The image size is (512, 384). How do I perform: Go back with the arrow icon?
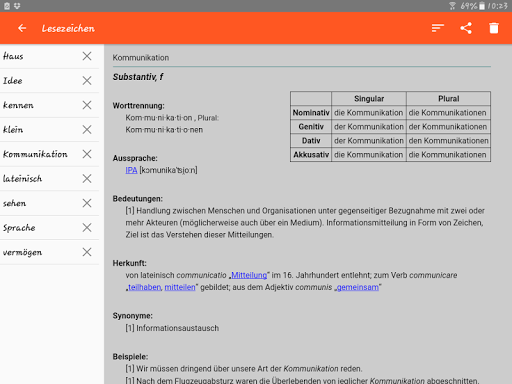(x=22, y=28)
